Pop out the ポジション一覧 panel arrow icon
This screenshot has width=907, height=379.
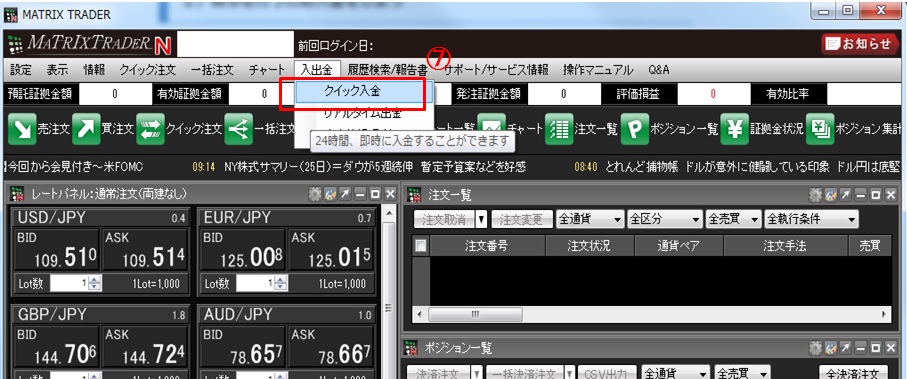click(x=846, y=348)
